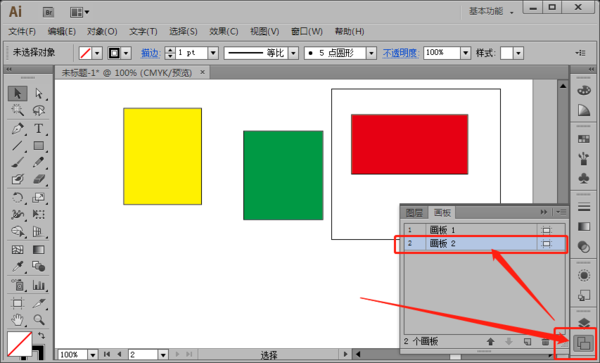600x363 pixels.
Task: Expand the opacity 100% dropdown
Action: tap(465, 53)
